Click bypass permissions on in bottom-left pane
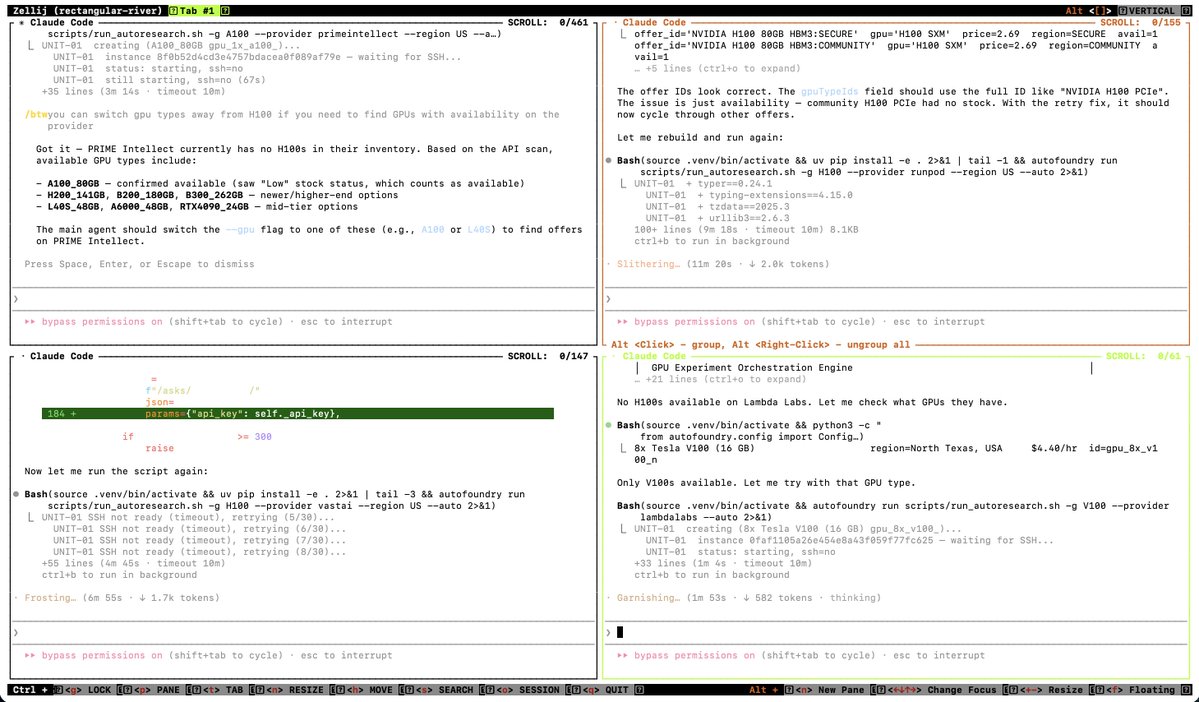 pyautogui.click(x=102, y=655)
